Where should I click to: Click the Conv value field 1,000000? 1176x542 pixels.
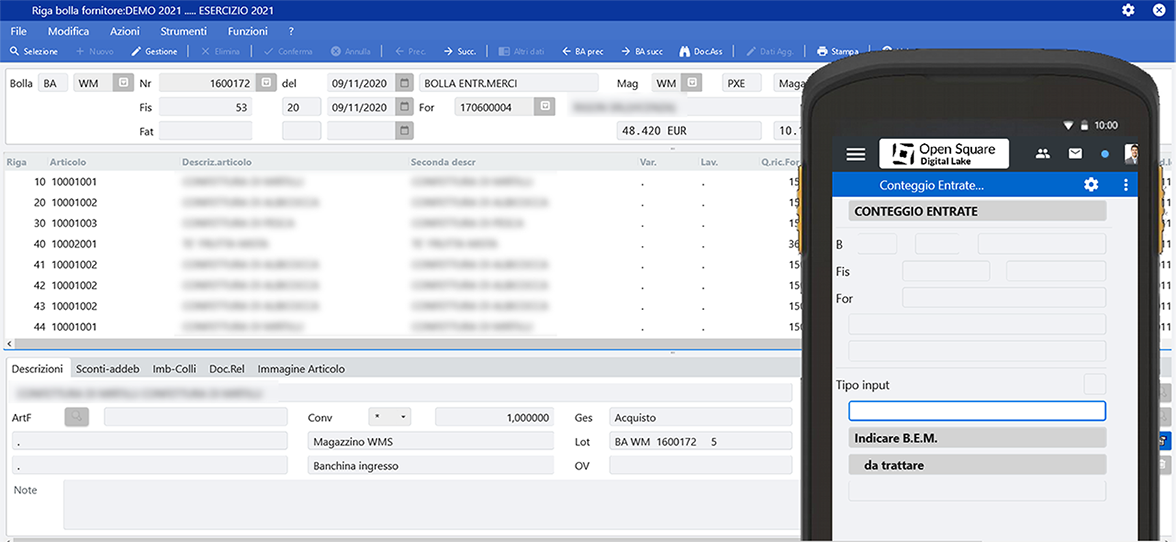494,417
